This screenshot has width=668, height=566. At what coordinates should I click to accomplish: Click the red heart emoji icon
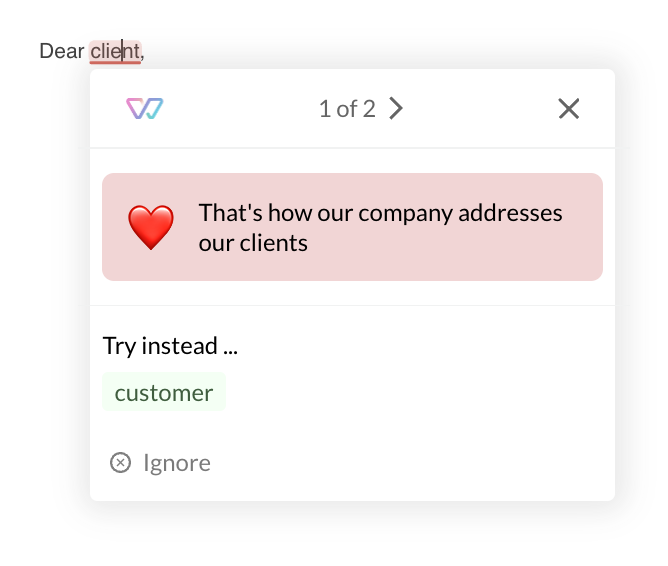point(151,227)
